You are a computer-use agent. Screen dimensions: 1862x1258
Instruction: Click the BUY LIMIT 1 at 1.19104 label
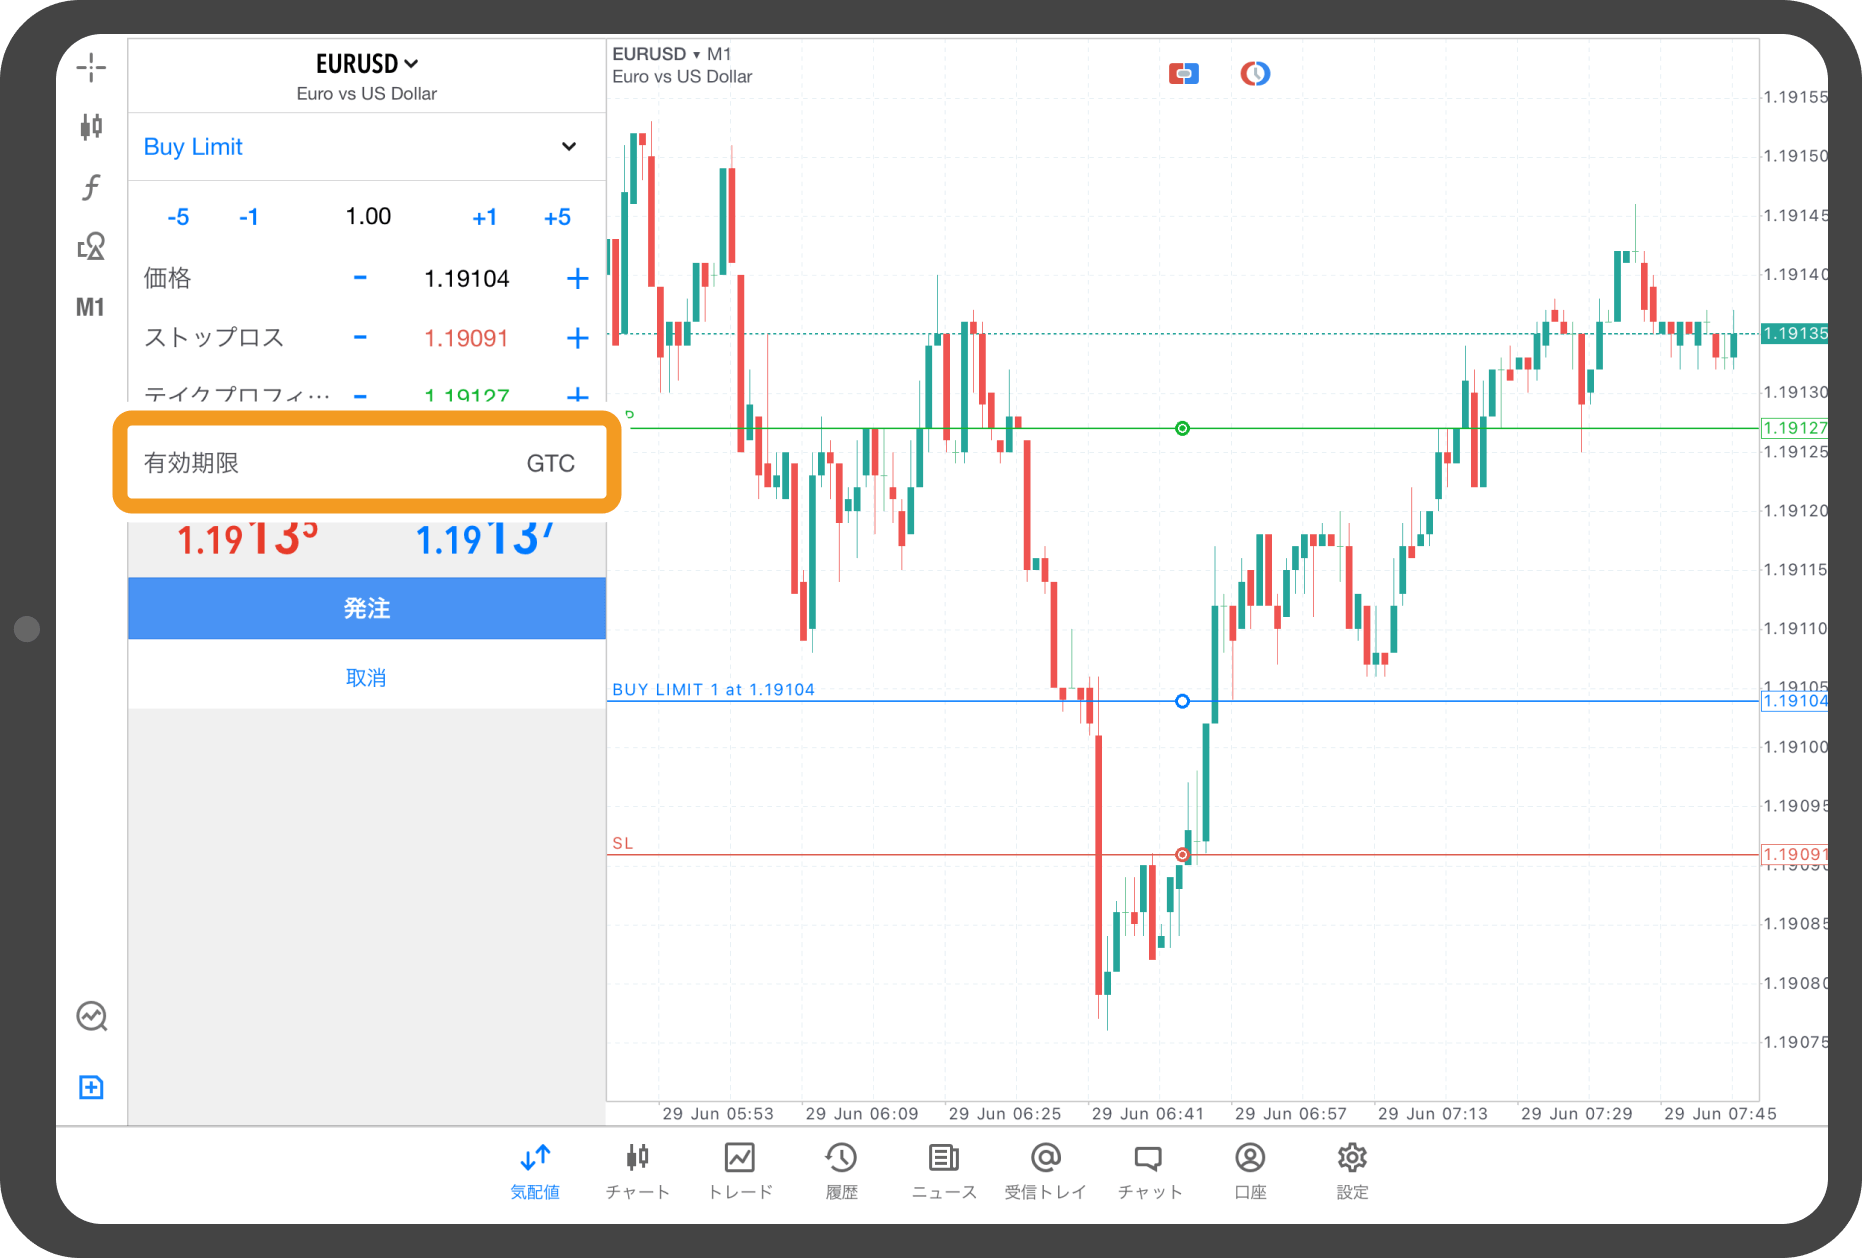point(713,689)
